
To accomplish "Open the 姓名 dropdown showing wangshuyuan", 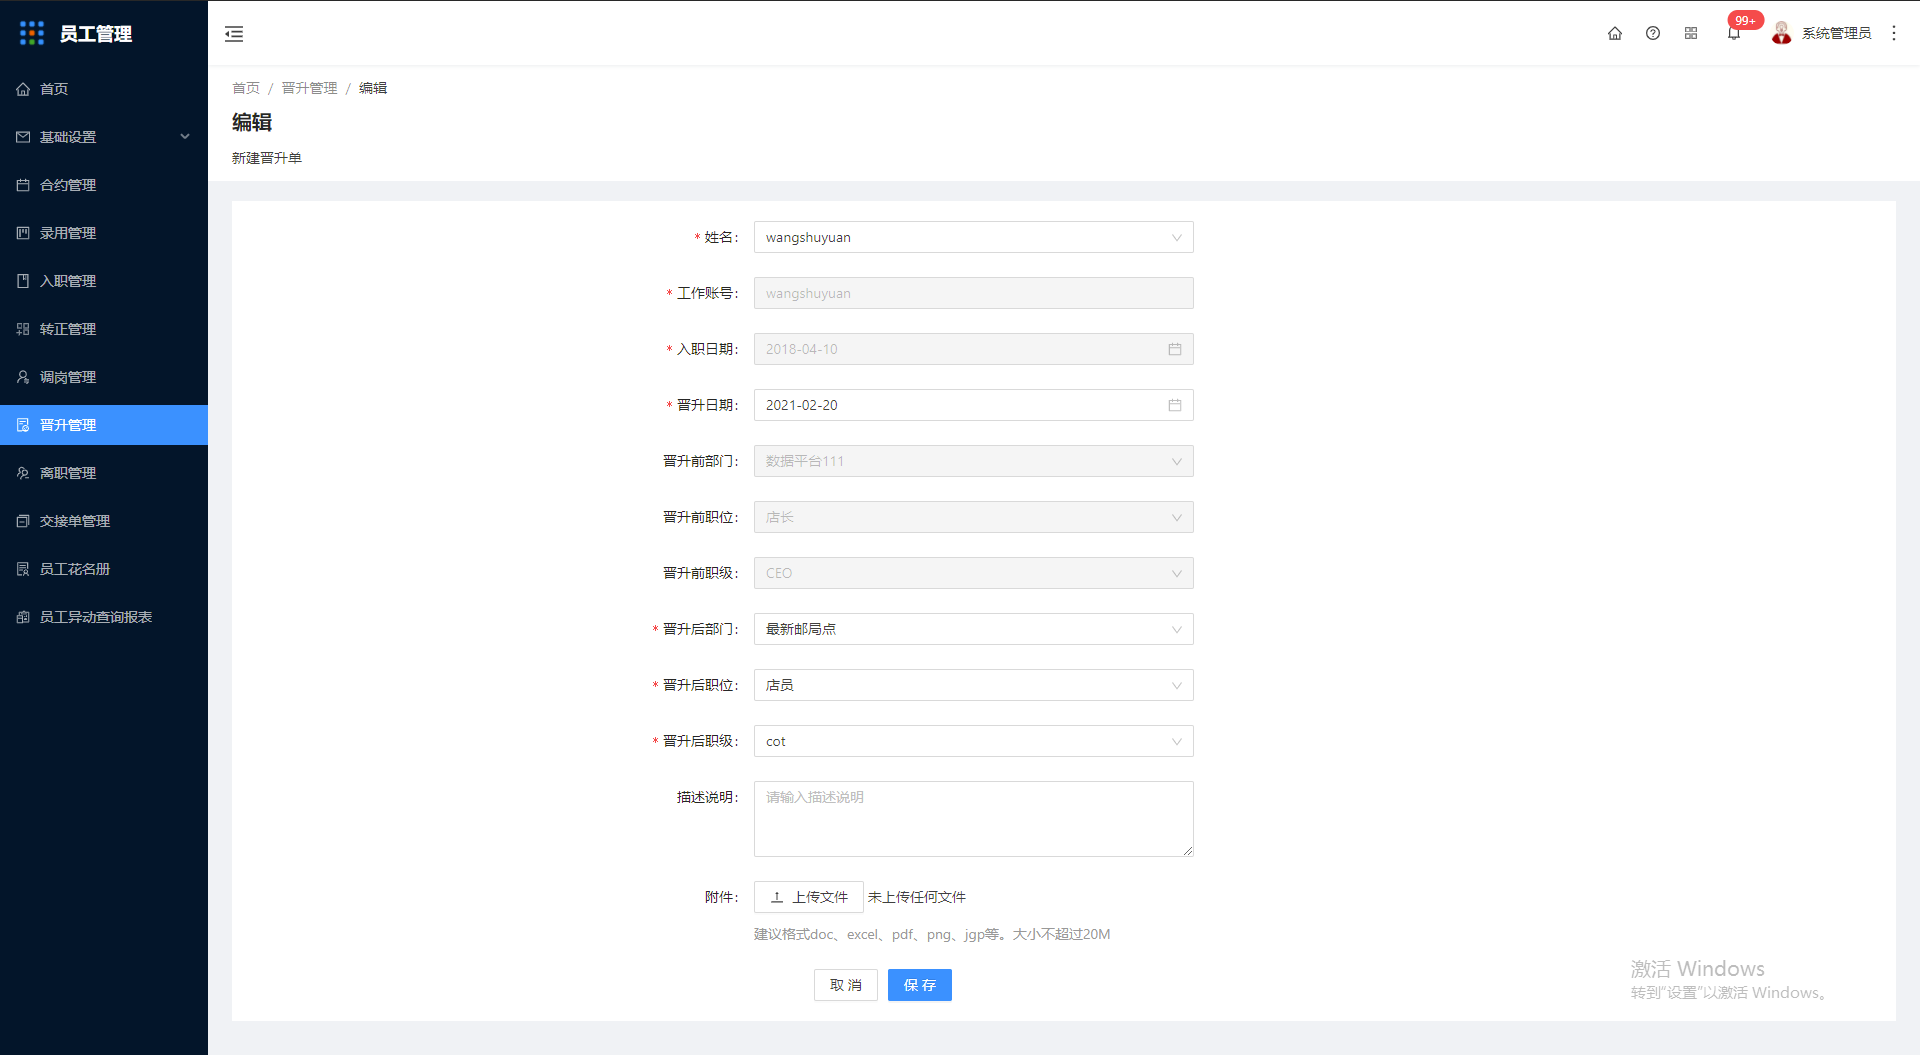I will [973, 237].
